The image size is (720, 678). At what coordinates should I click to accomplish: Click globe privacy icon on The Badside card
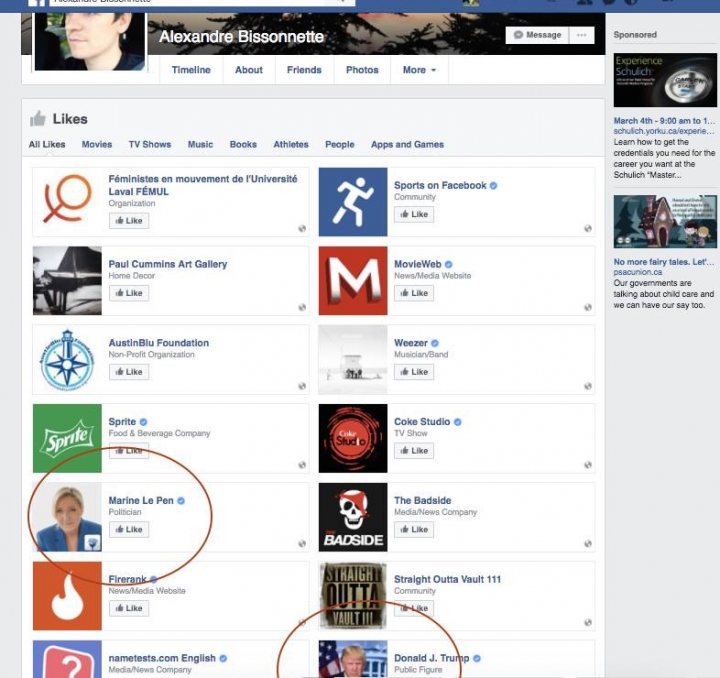point(588,544)
